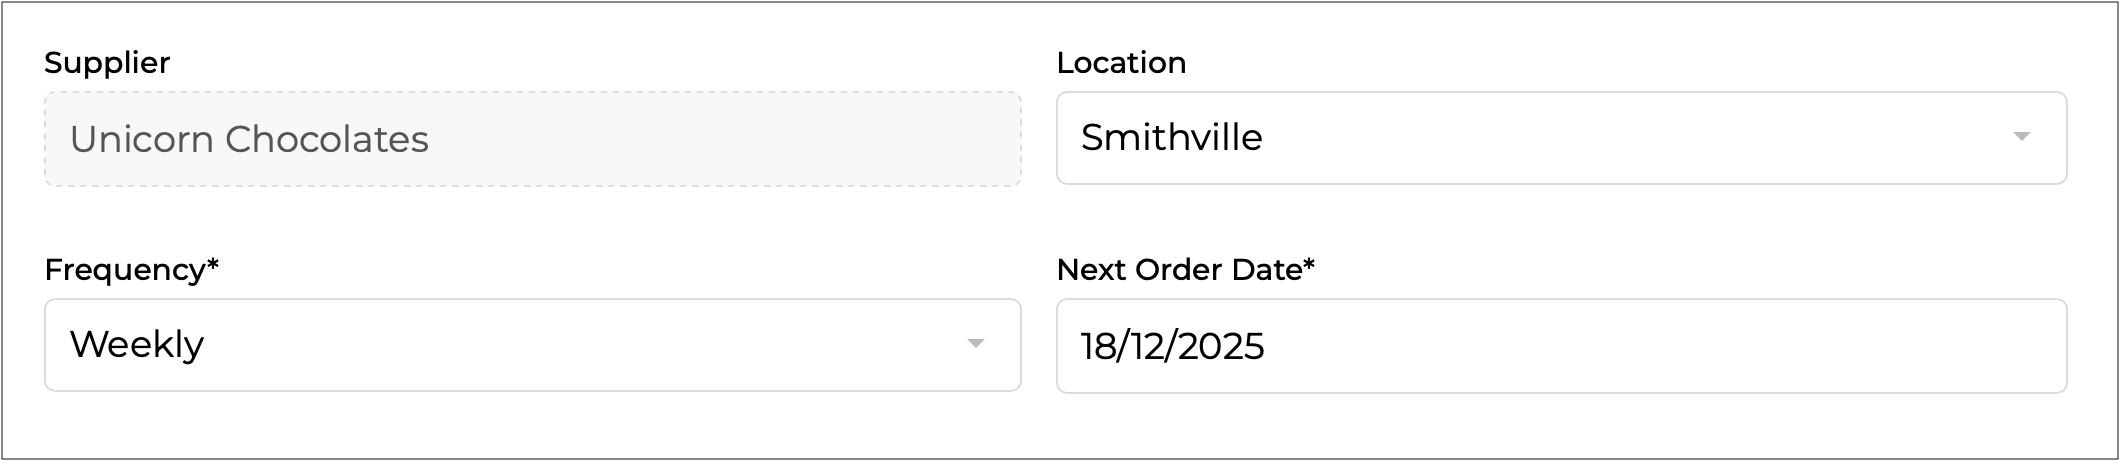Click the Location dropdown caret arrow
2120x462 pixels.
pos(2021,137)
